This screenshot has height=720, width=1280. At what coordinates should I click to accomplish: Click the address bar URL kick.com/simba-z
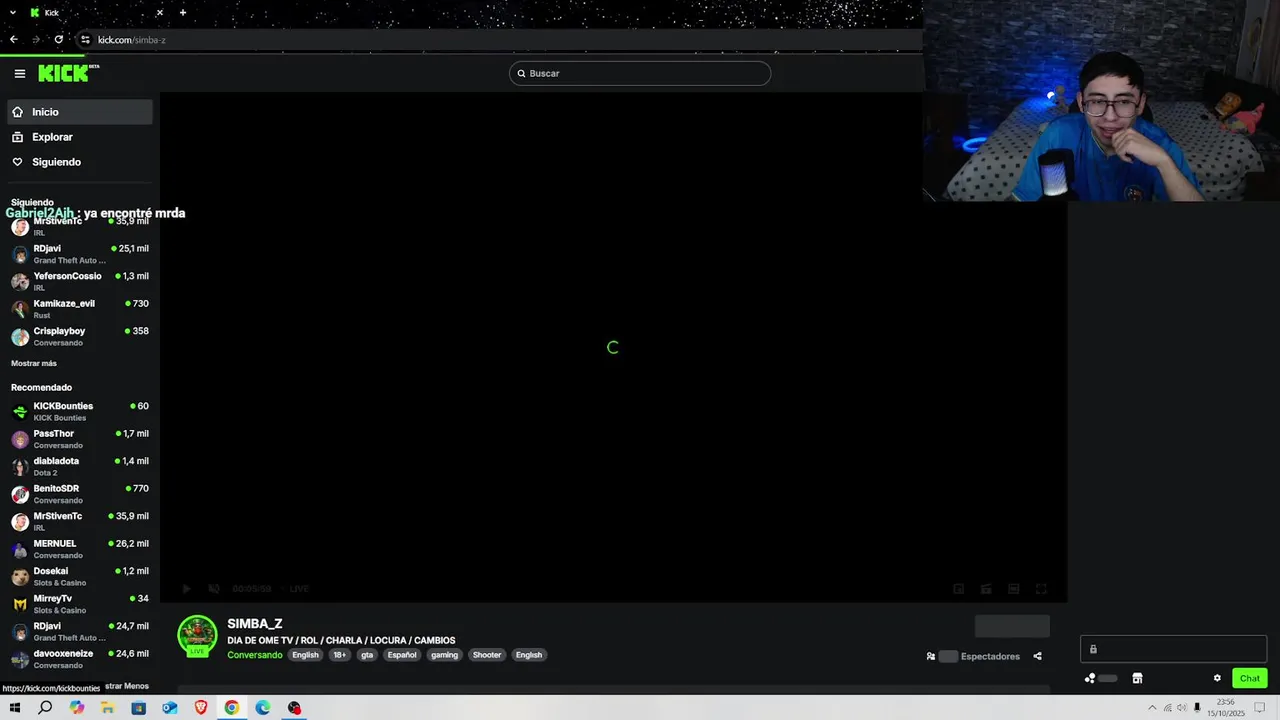[132, 40]
